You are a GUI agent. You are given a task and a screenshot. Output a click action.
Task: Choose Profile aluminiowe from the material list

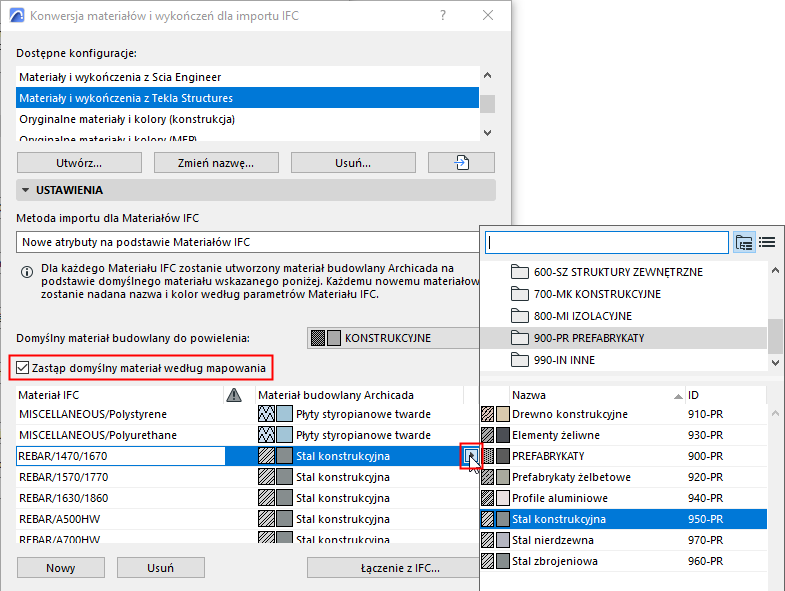click(x=624, y=498)
